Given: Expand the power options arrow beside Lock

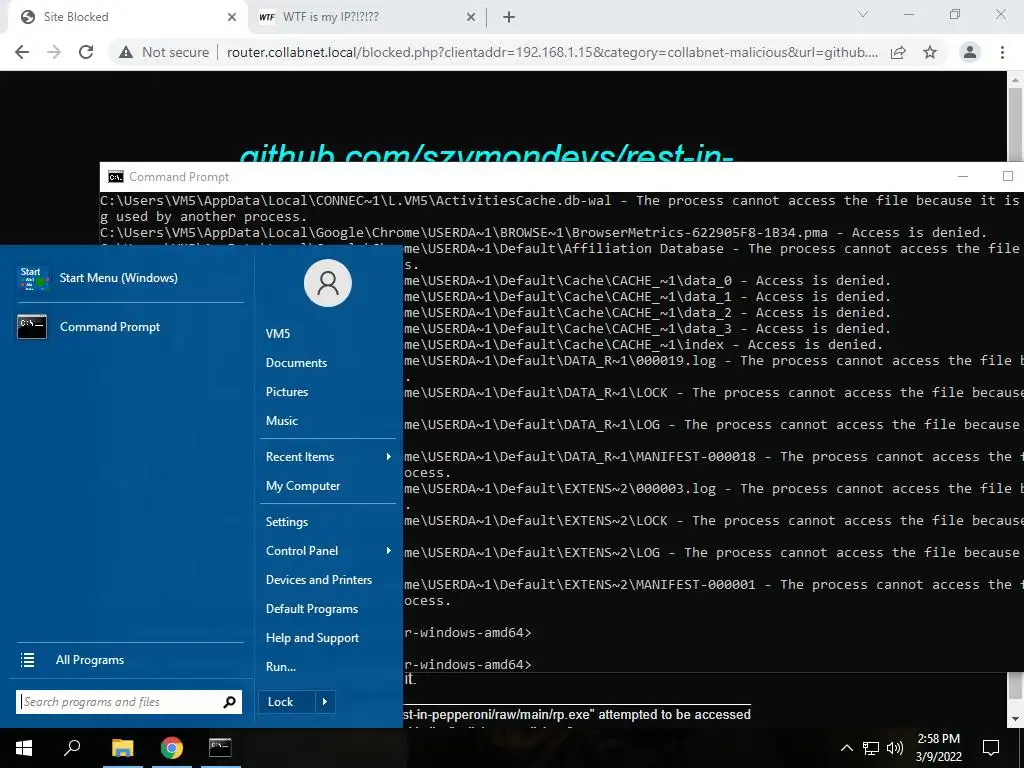Looking at the screenshot, I should (325, 702).
